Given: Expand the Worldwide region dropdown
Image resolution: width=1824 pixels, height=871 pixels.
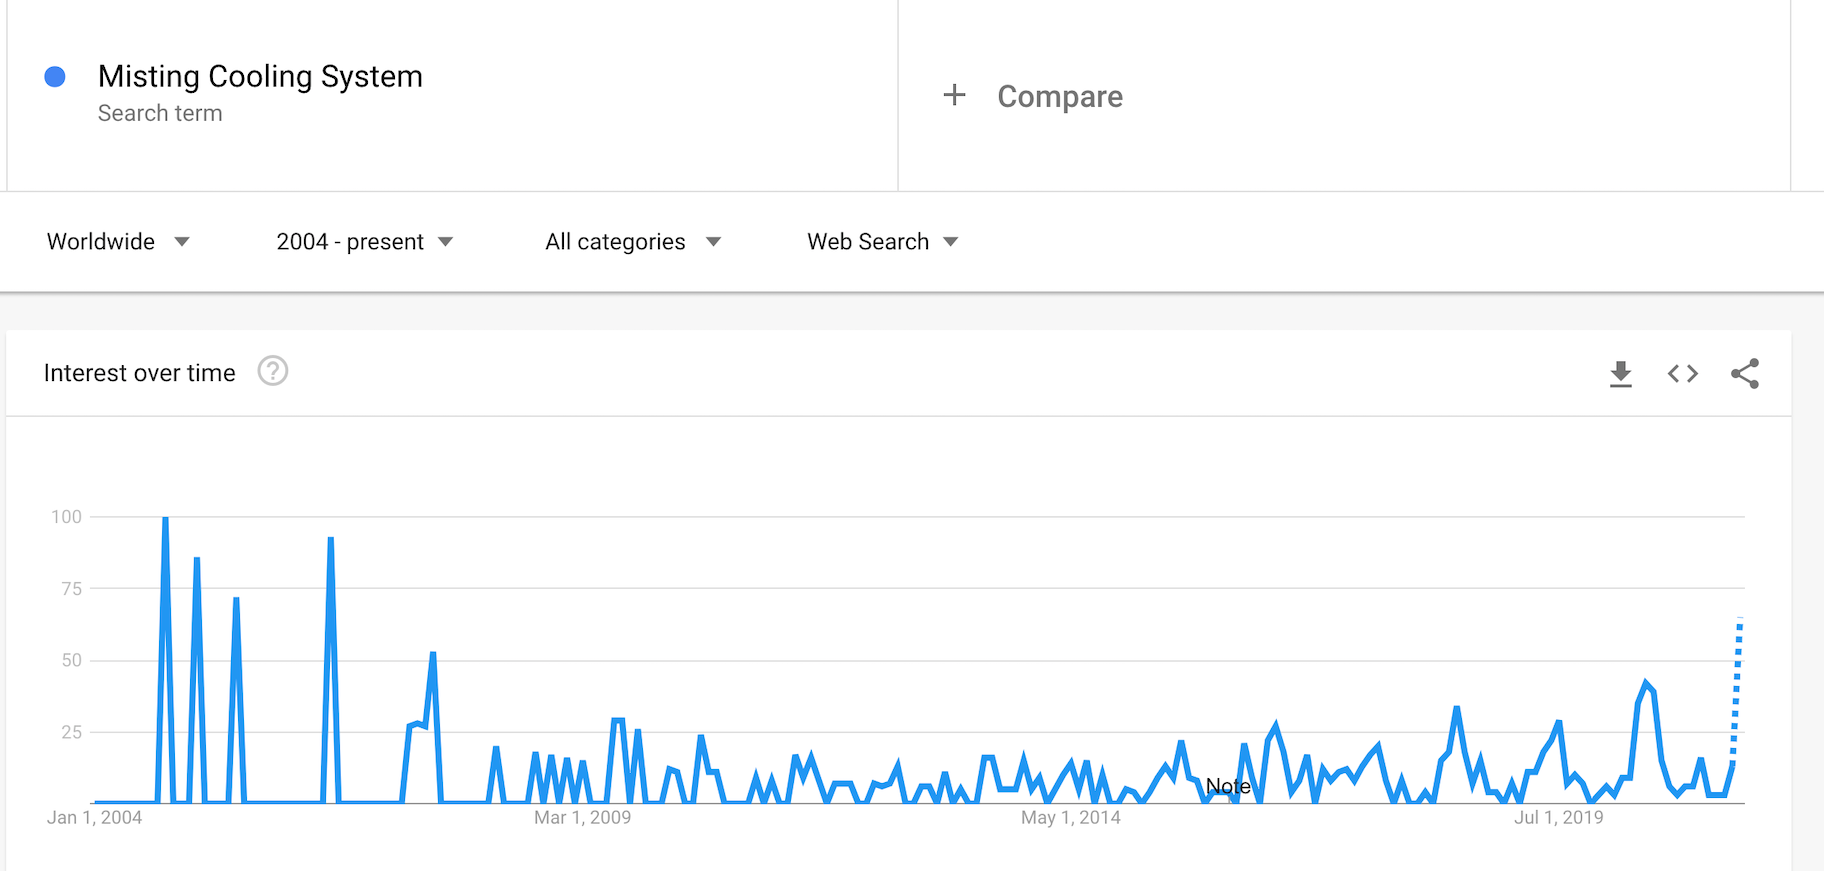Looking at the screenshot, I should [118, 242].
